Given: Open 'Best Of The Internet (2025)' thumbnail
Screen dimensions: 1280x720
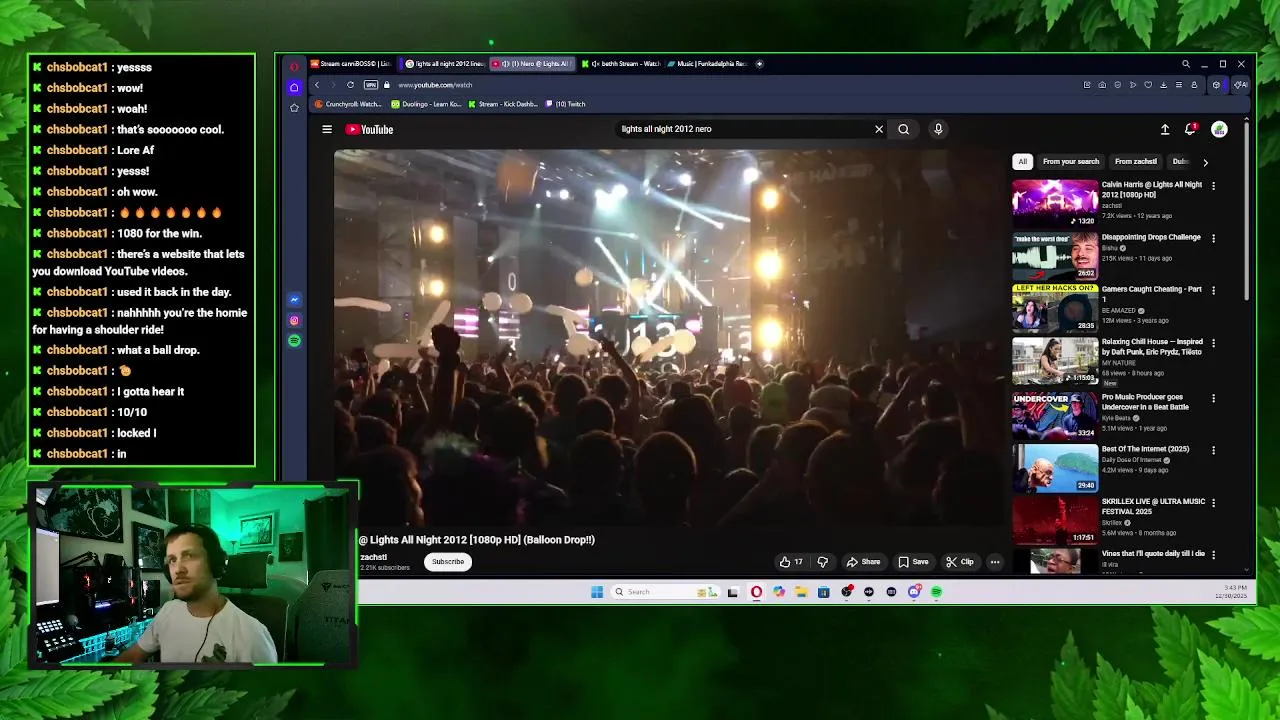Looking at the screenshot, I should (x=1055, y=467).
